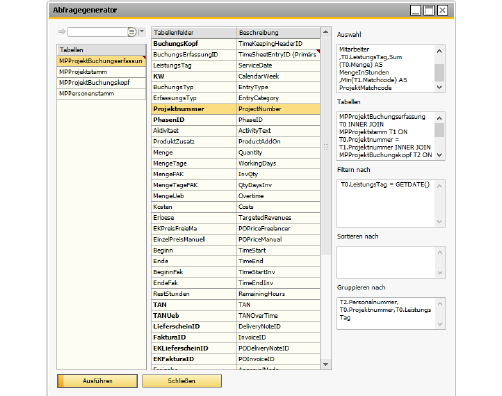Image resolution: width=502 pixels, height=396 pixels.
Task: Select MPProjektstamm in the Tabellen list
Action: click(101, 72)
